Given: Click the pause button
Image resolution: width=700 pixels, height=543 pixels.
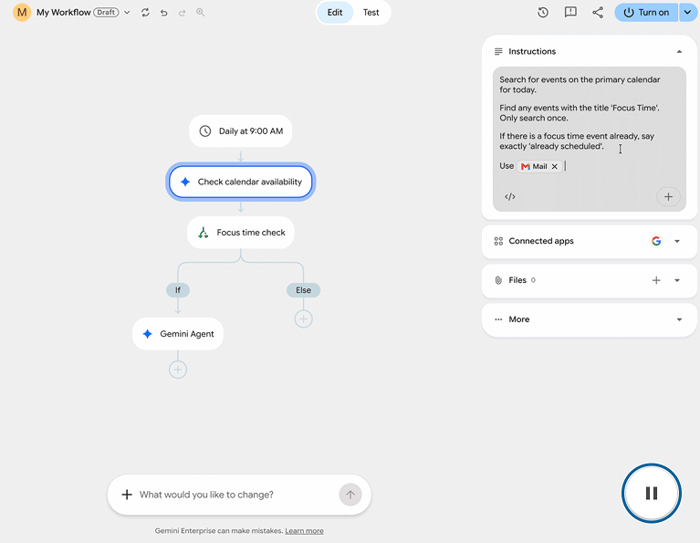Looking at the screenshot, I should (651, 493).
